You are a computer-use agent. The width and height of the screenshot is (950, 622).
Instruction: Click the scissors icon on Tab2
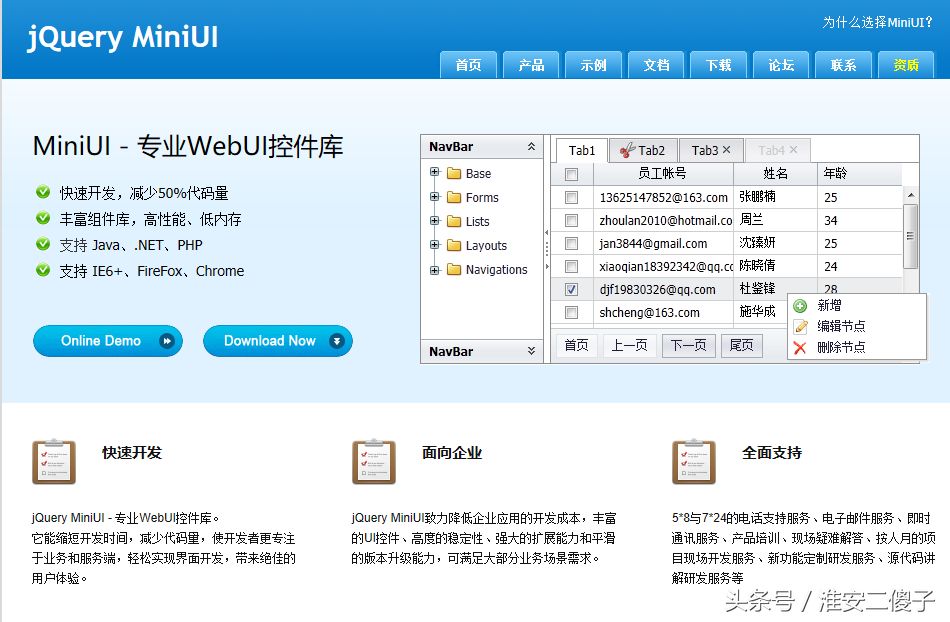click(628, 150)
